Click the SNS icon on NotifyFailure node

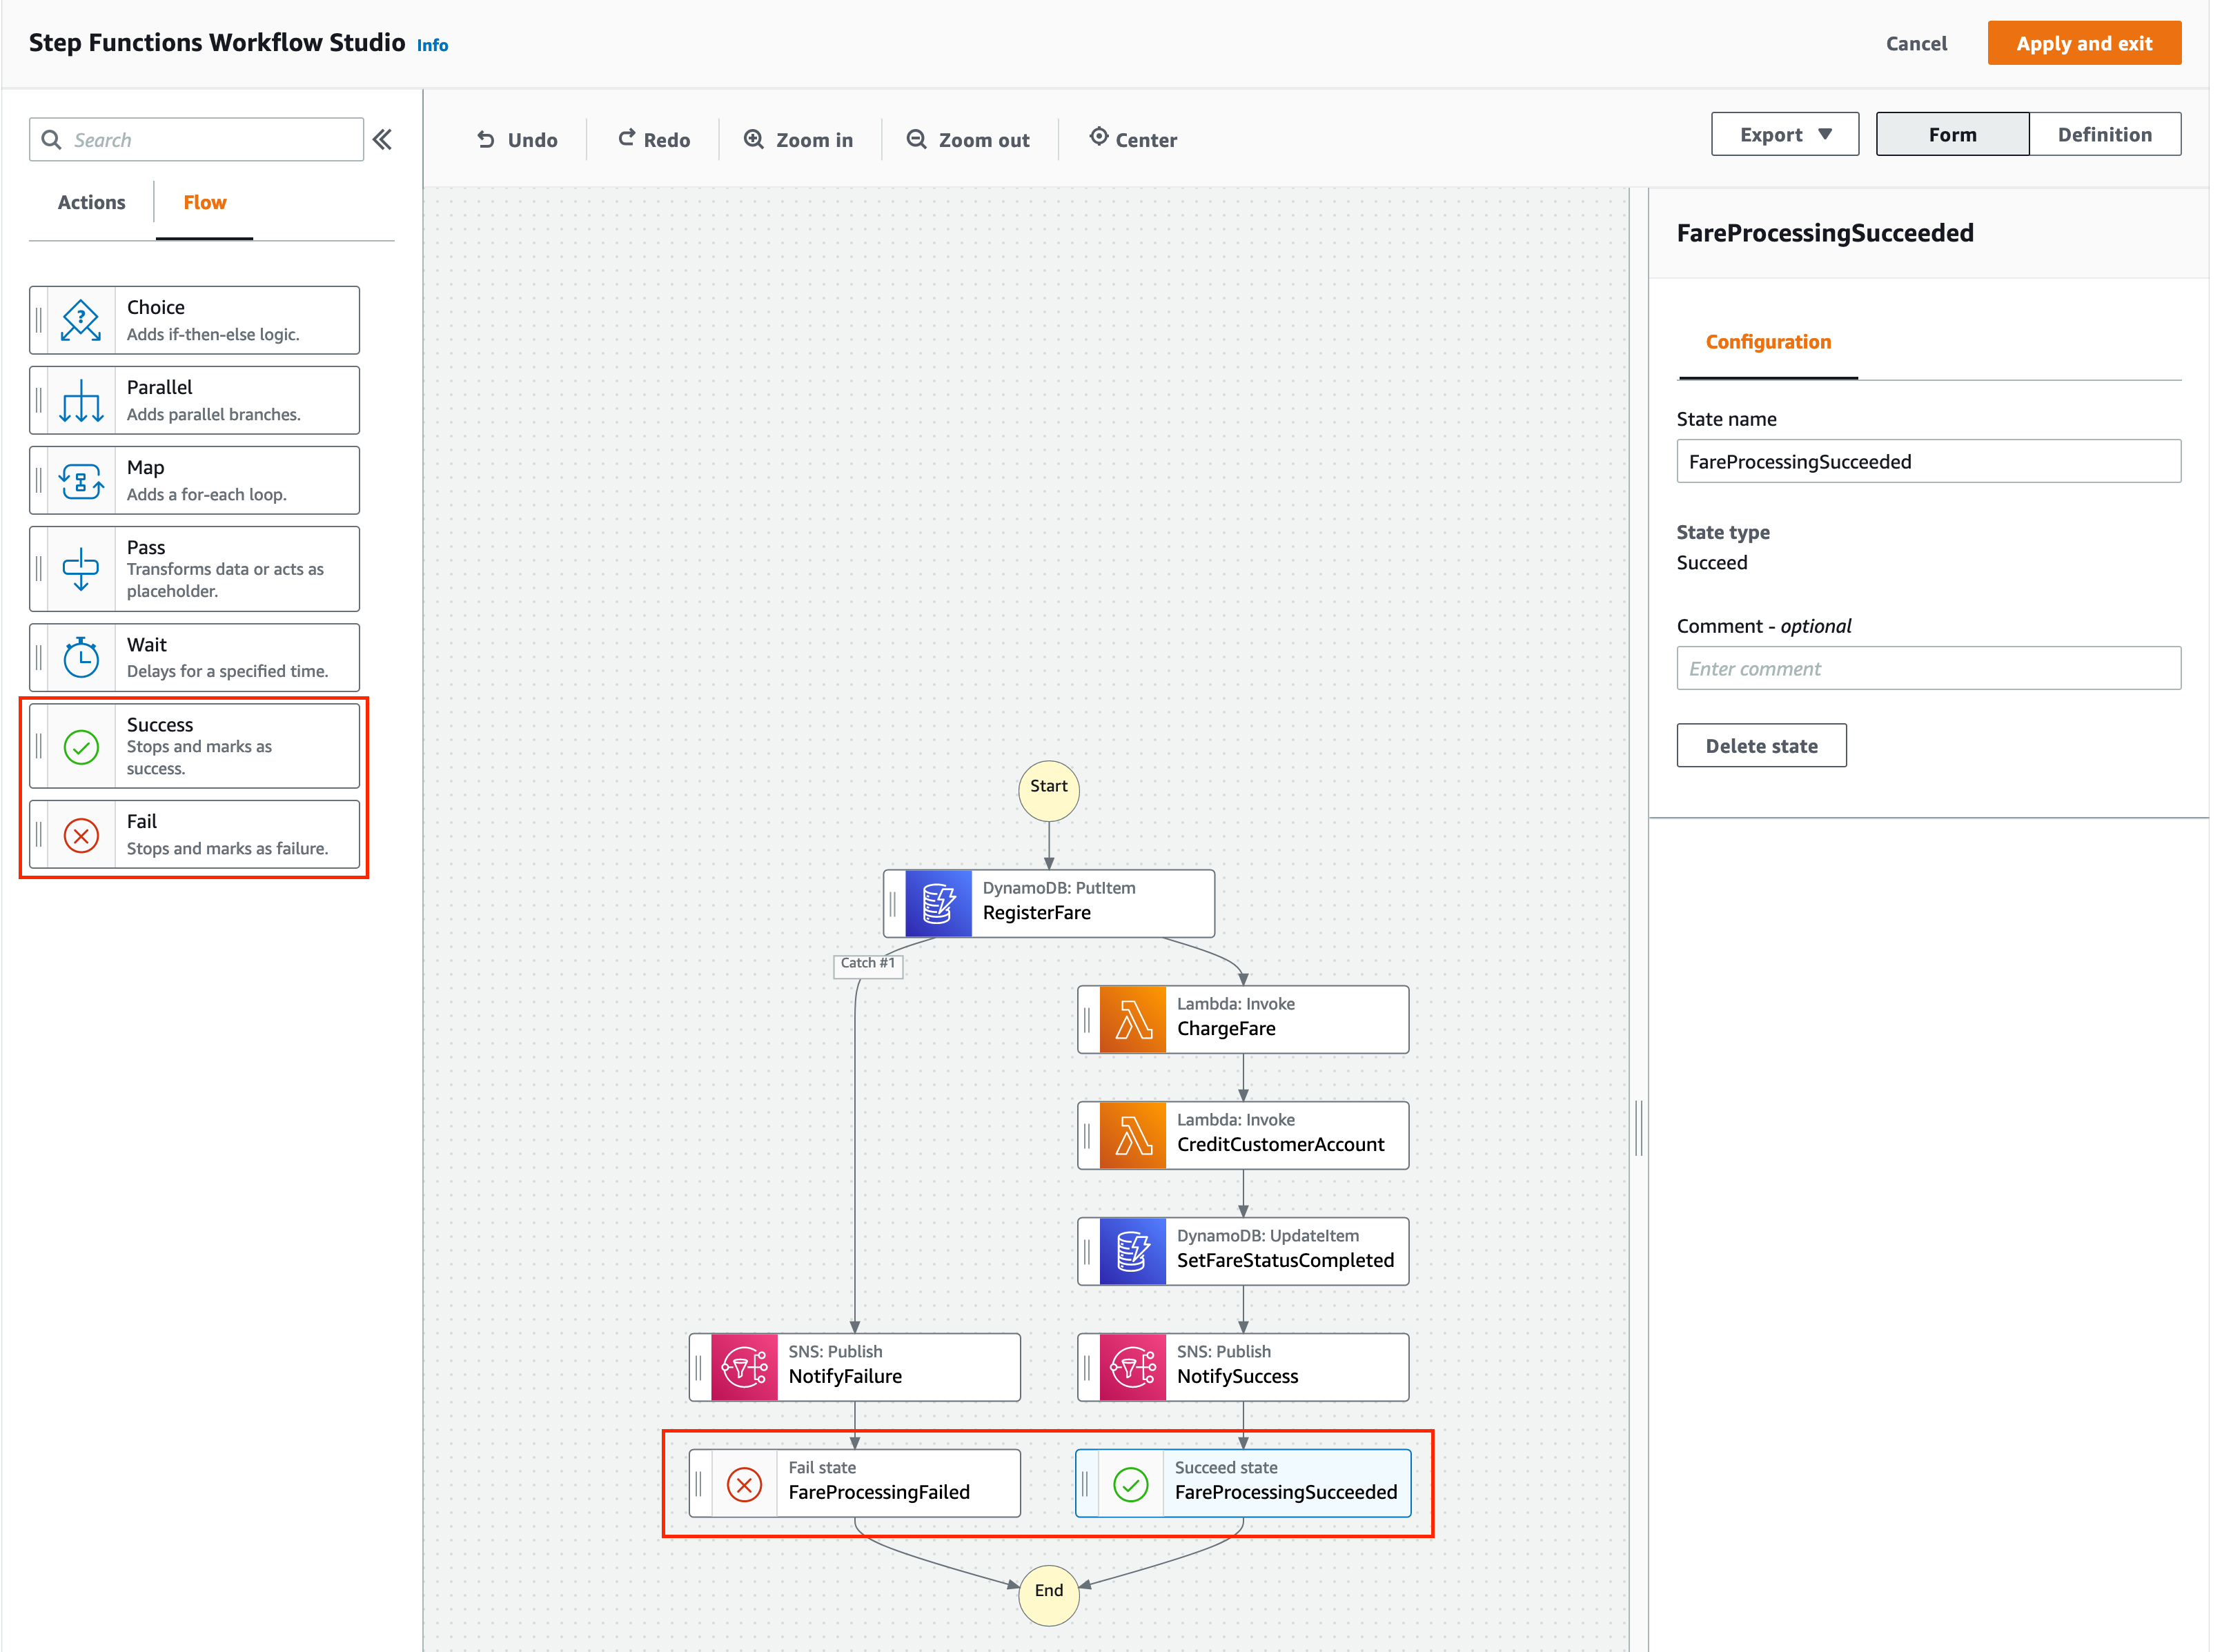[744, 1367]
